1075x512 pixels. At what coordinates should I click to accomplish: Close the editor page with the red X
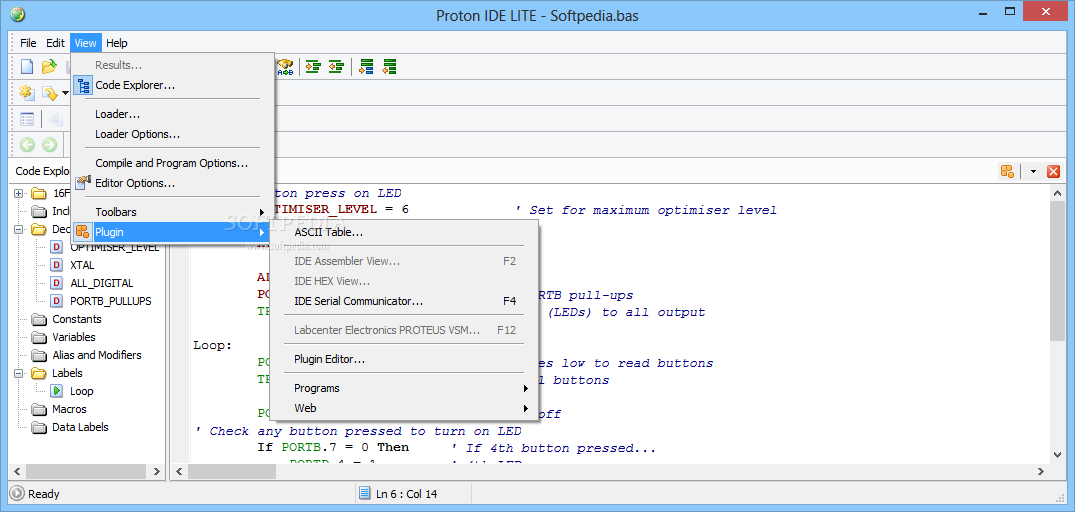1054,171
